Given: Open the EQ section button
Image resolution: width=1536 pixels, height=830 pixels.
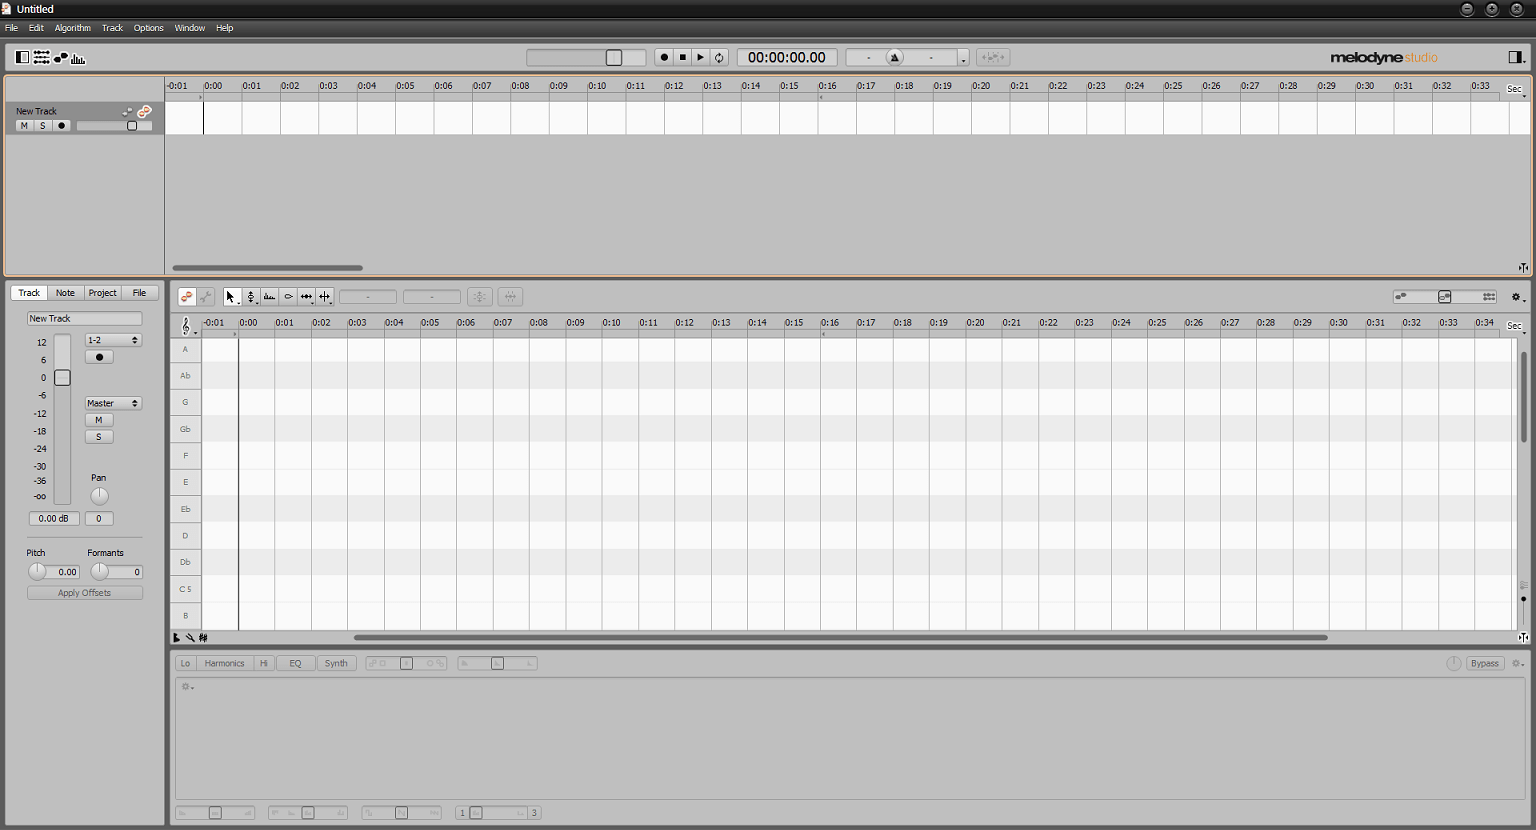Looking at the screenshot, I should (296, 663).
